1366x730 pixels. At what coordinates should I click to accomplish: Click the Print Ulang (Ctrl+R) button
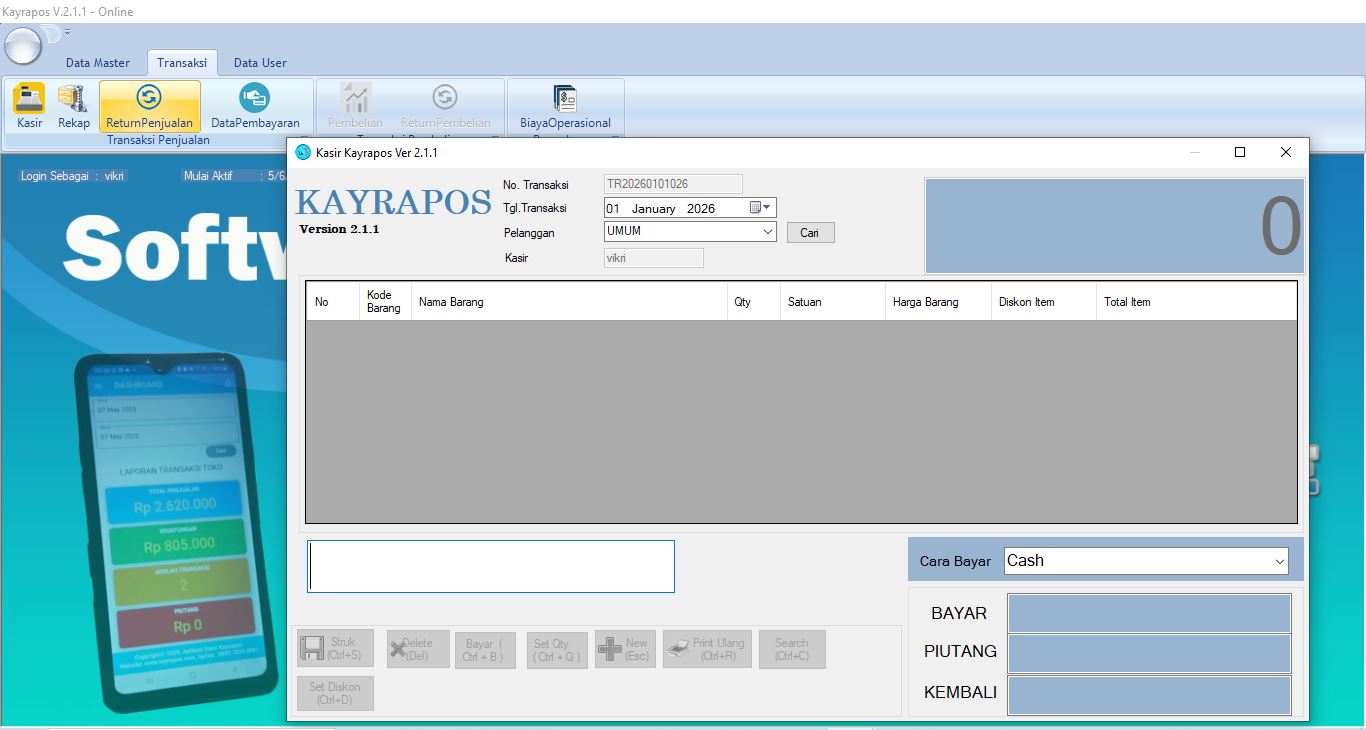point(707,649)
